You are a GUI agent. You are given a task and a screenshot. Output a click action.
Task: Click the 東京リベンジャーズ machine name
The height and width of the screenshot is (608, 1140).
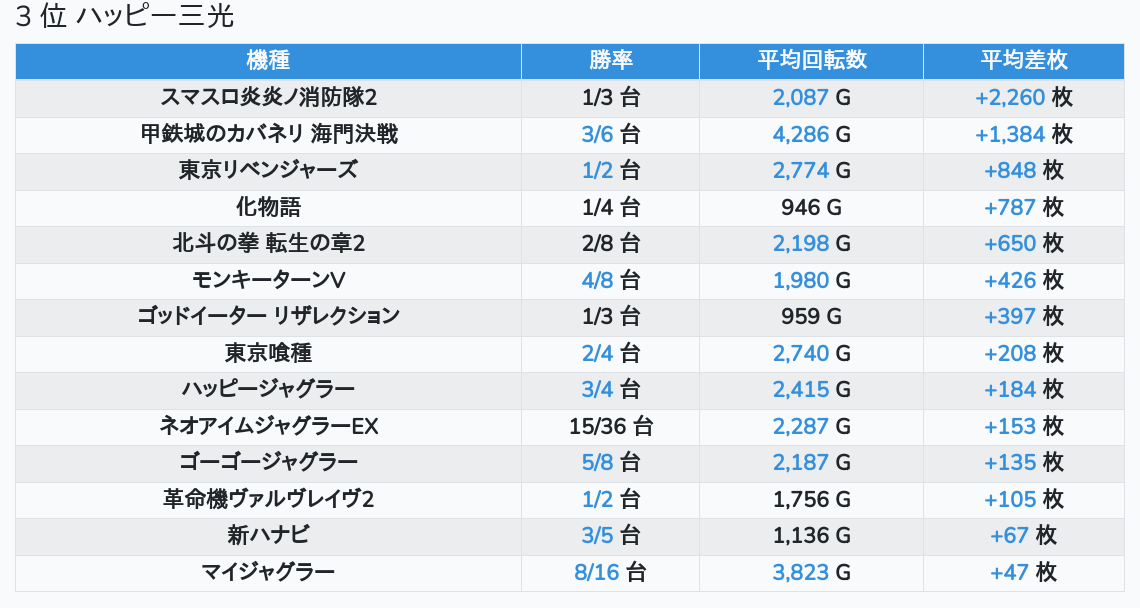(x=268, y=170)
